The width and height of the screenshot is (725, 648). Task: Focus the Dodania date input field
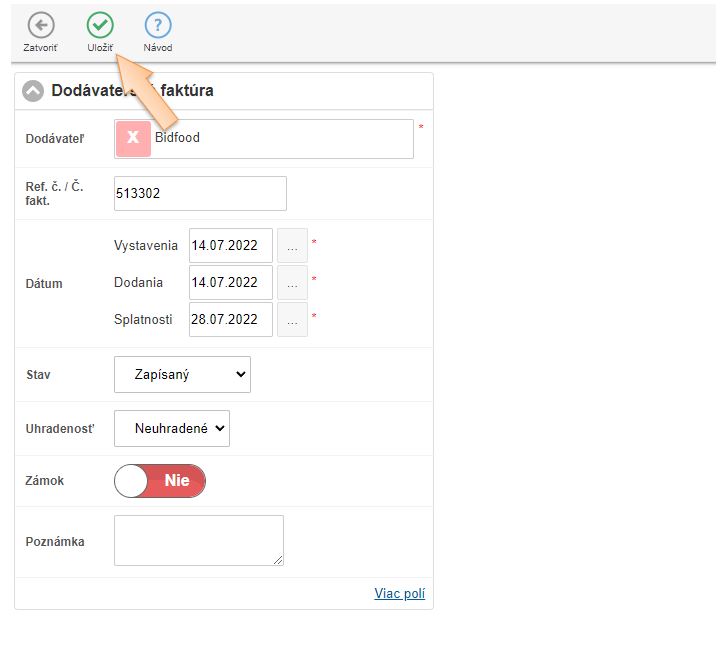(x=230, y=283)
